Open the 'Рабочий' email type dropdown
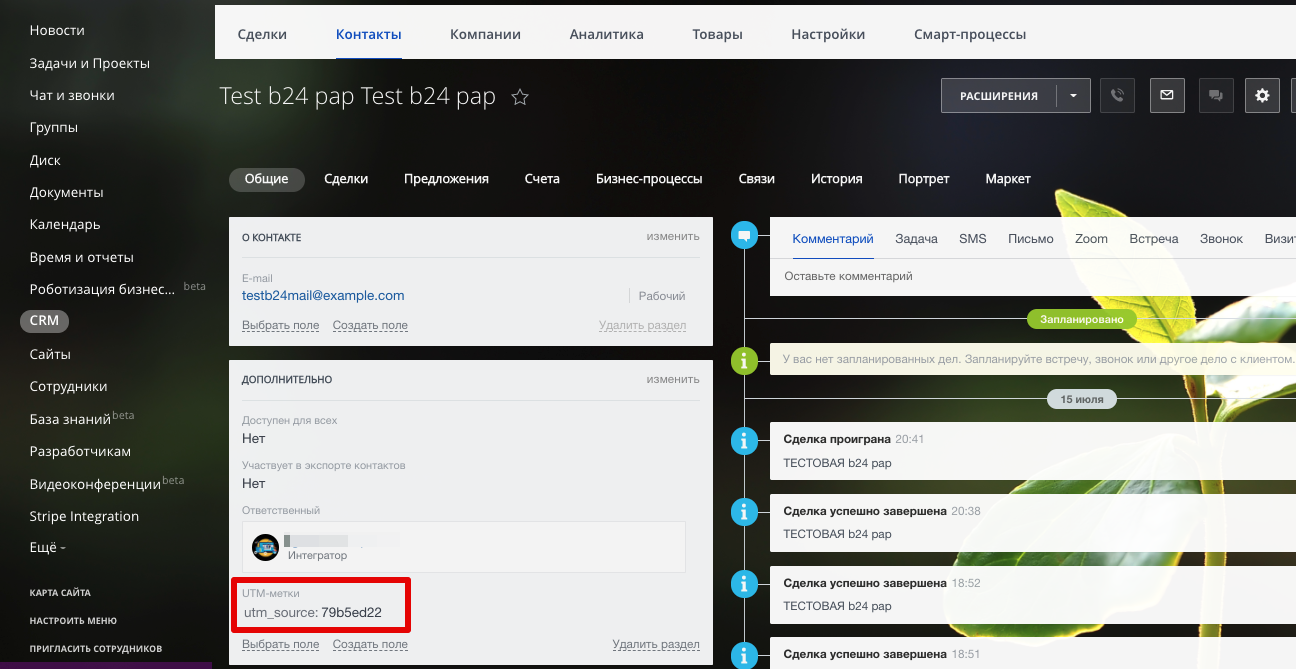This screenshot has height=669, width=1296. 661,296
